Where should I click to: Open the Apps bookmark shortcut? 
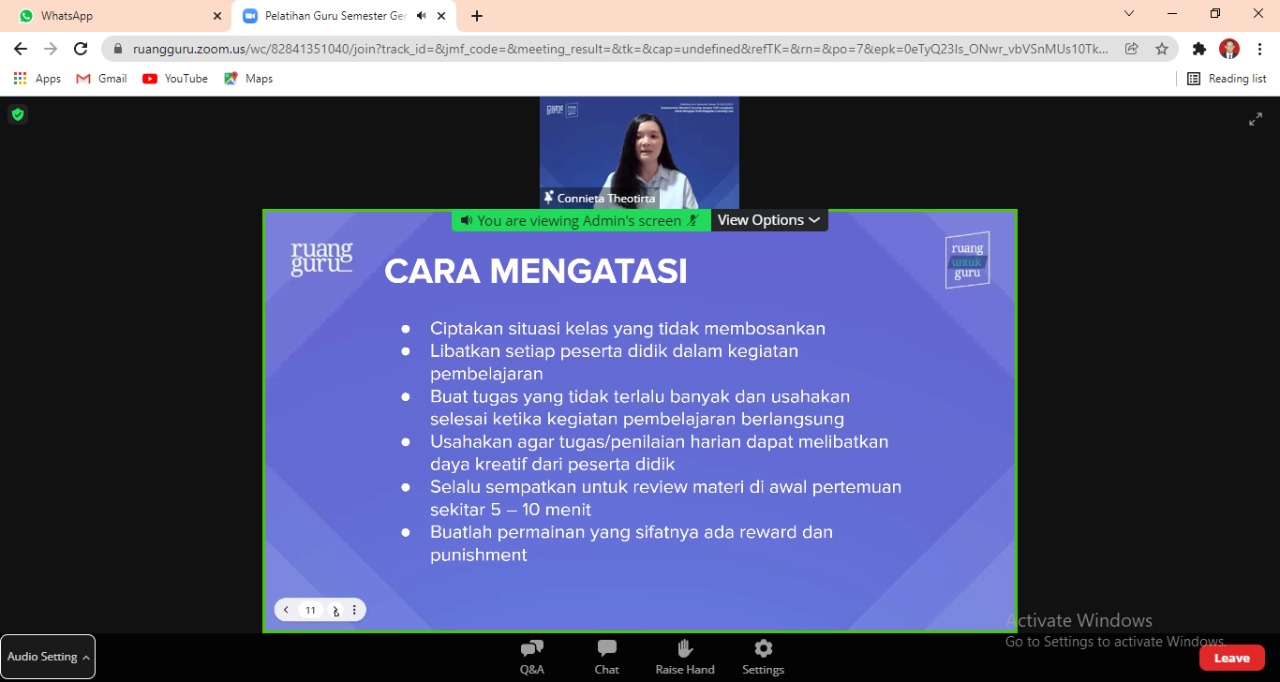37,78
